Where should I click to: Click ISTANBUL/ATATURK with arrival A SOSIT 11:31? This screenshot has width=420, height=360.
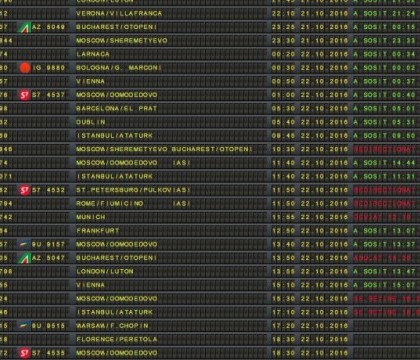click(114, 177)
